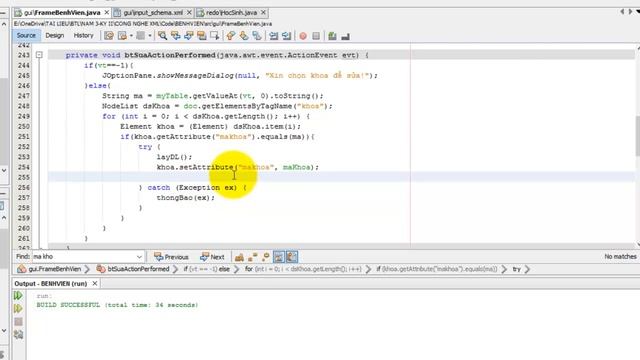Open the Find history dropdown arrow
This screenshot has height=360, width=640.
(139, 257)
